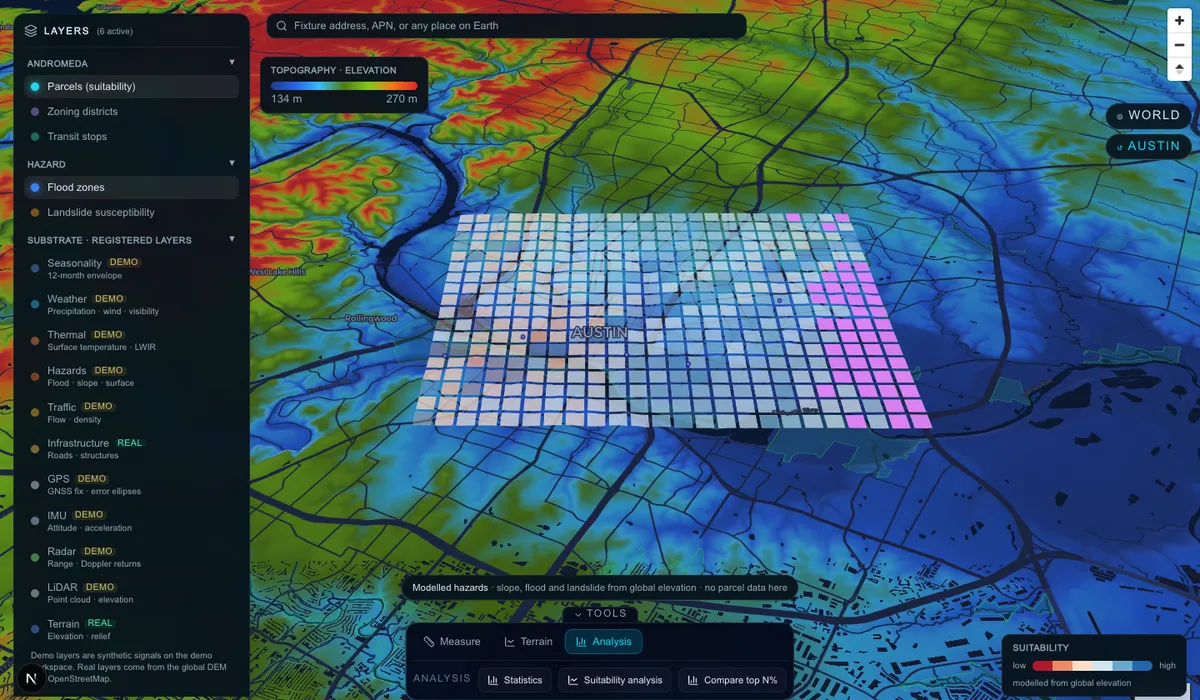
Task: Switch to the Terrain tool tab
Action: click(x=528, y=642)
